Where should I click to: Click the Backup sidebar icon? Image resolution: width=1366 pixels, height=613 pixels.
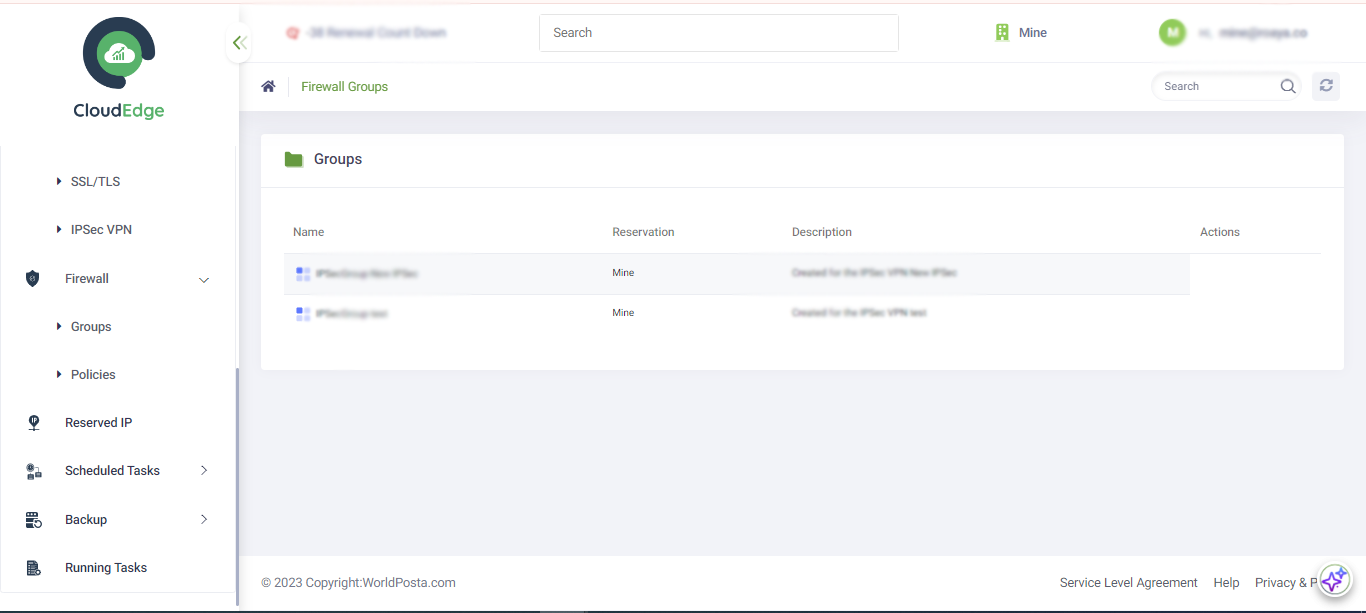pyautogui.click(x=33, y=519)
